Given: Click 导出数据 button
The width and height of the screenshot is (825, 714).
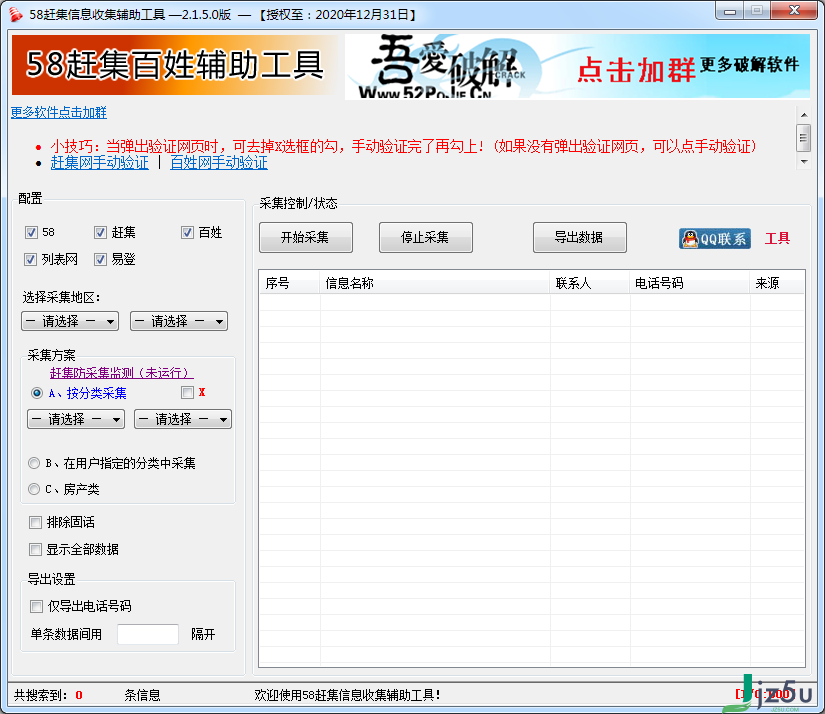Looking at the screenshot, I should tap(580, 237).
